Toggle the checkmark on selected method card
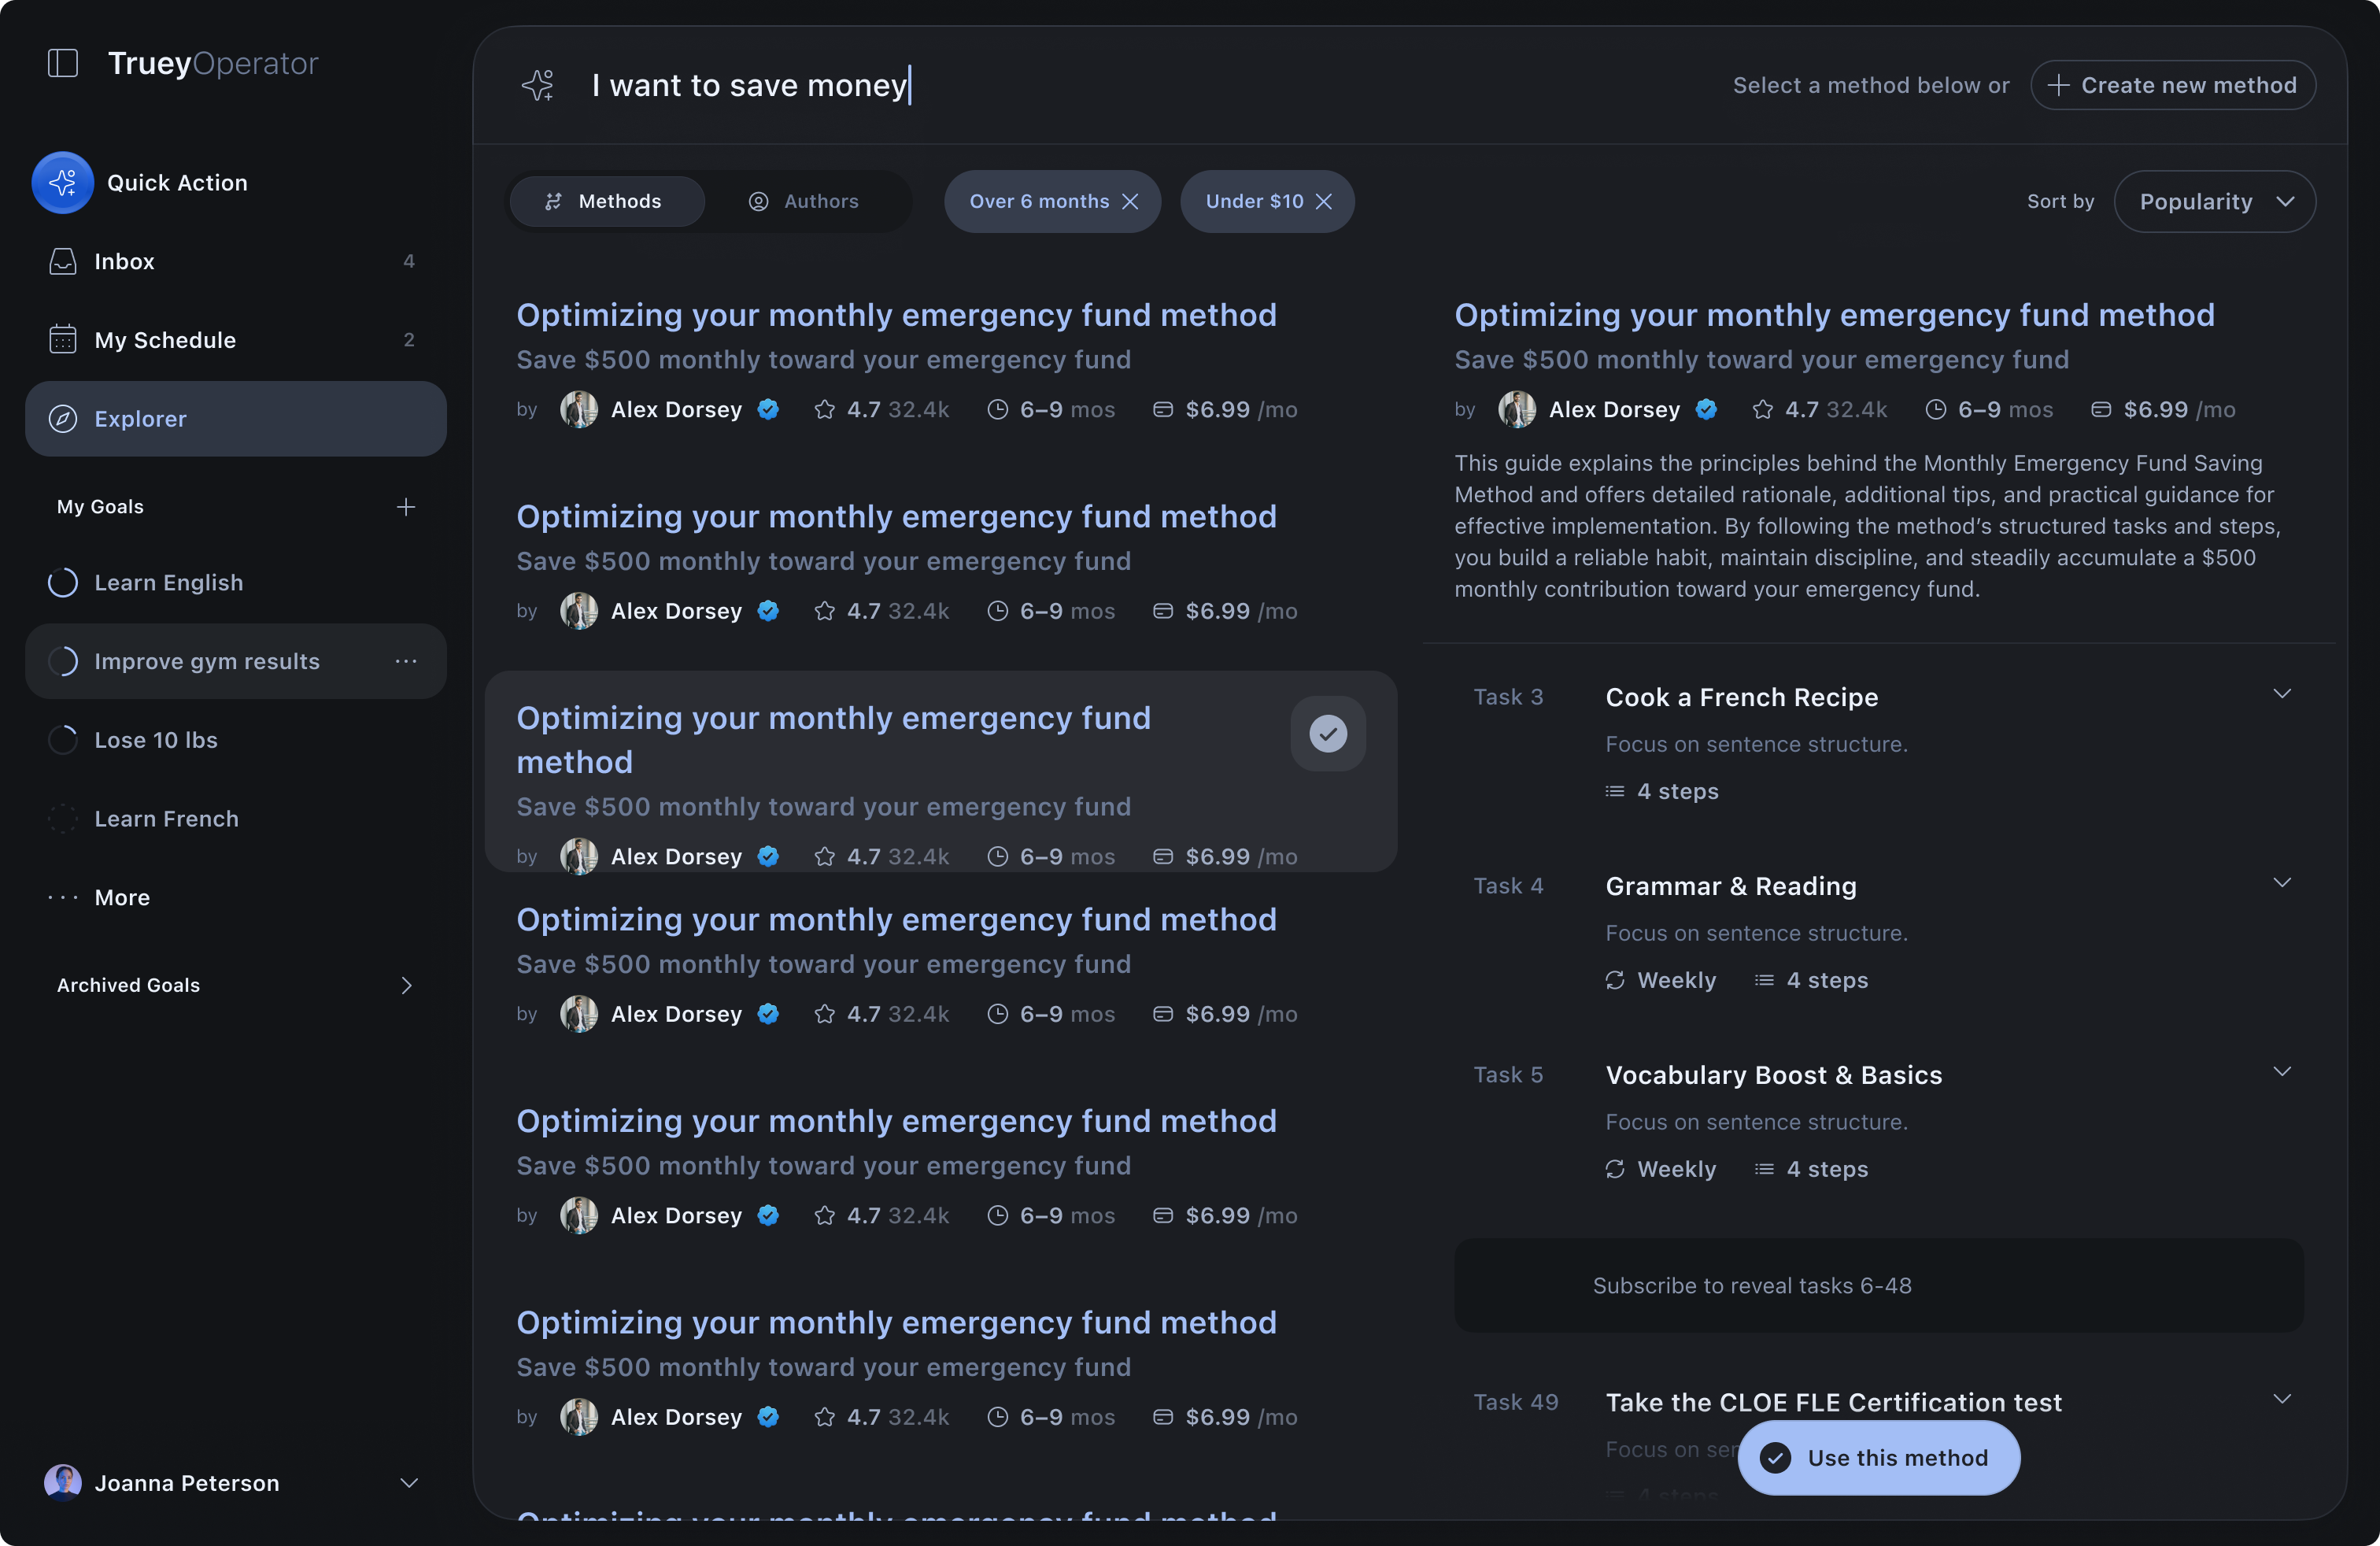 coord(1328,733)
